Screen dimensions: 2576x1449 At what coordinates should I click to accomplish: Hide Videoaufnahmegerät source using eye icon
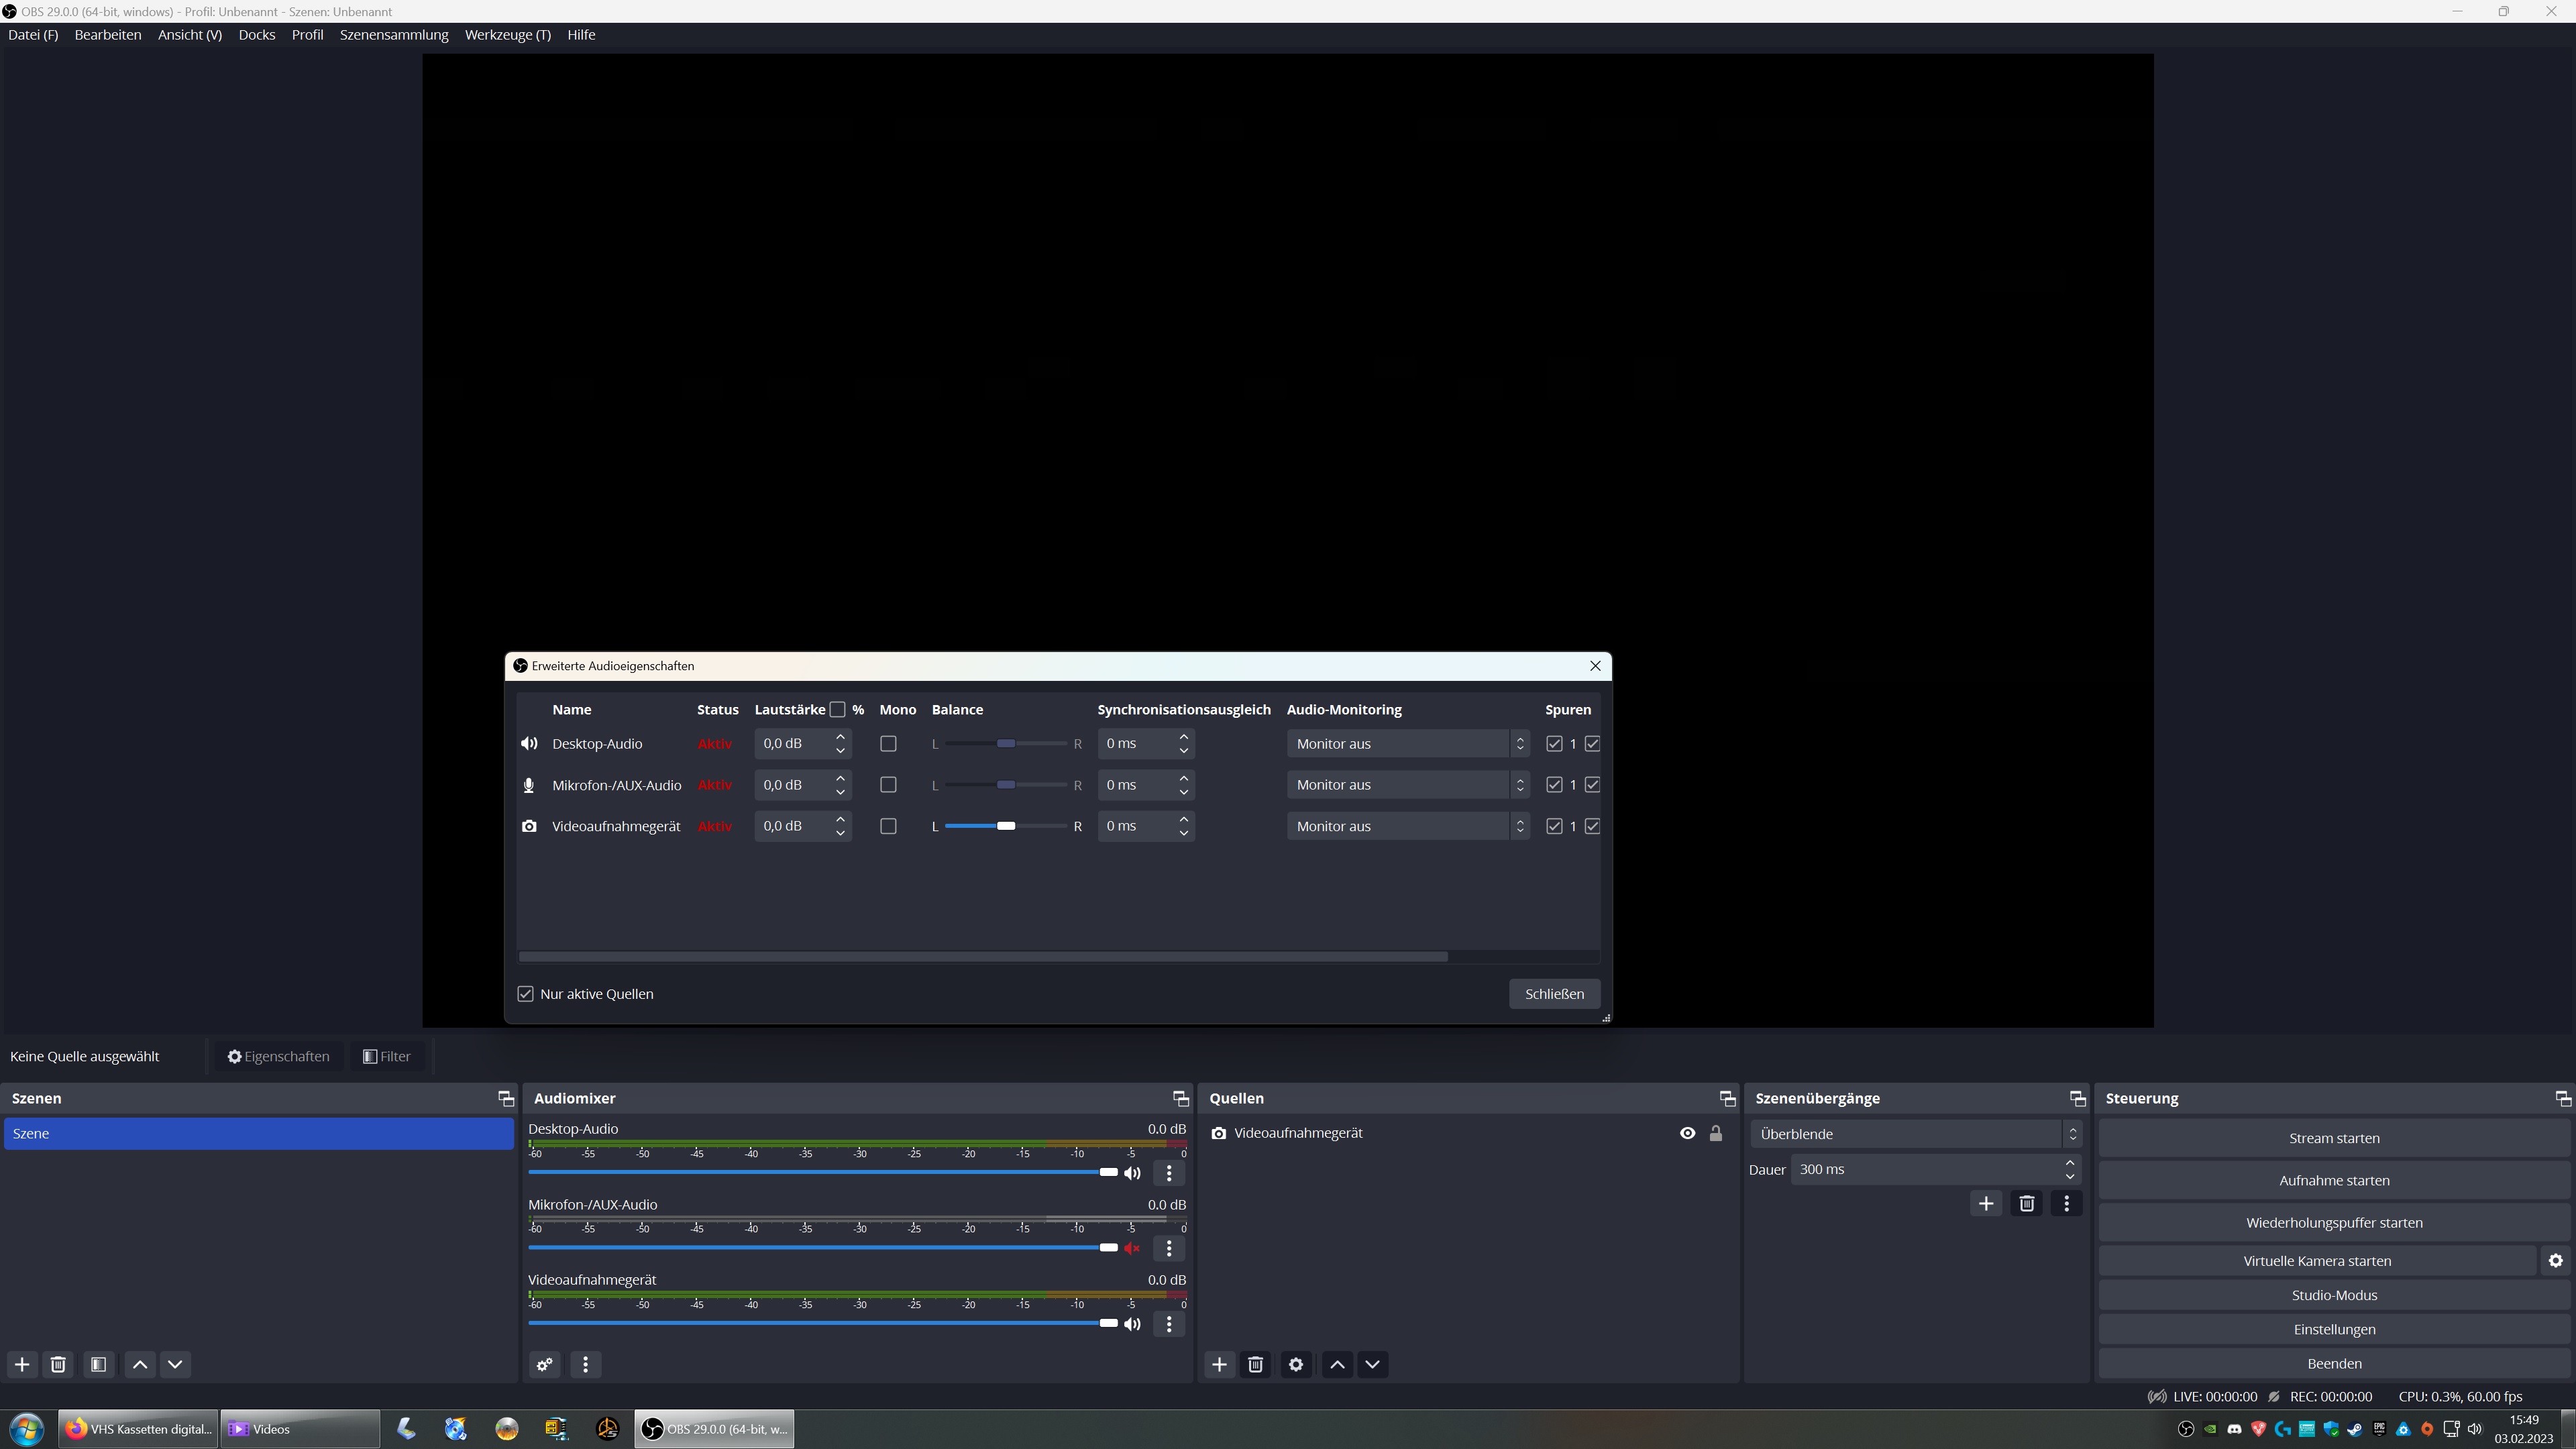point(1687,1133)
